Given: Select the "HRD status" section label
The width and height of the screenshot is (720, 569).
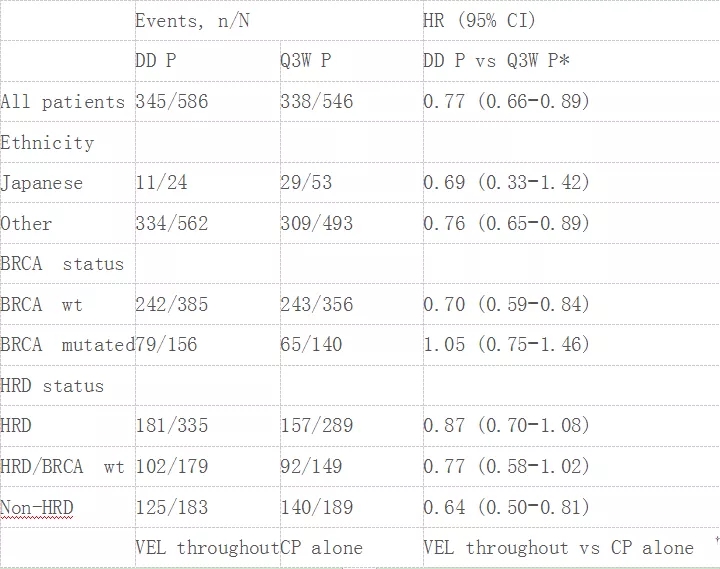Looking at the screenshot, I should point(52,386).
